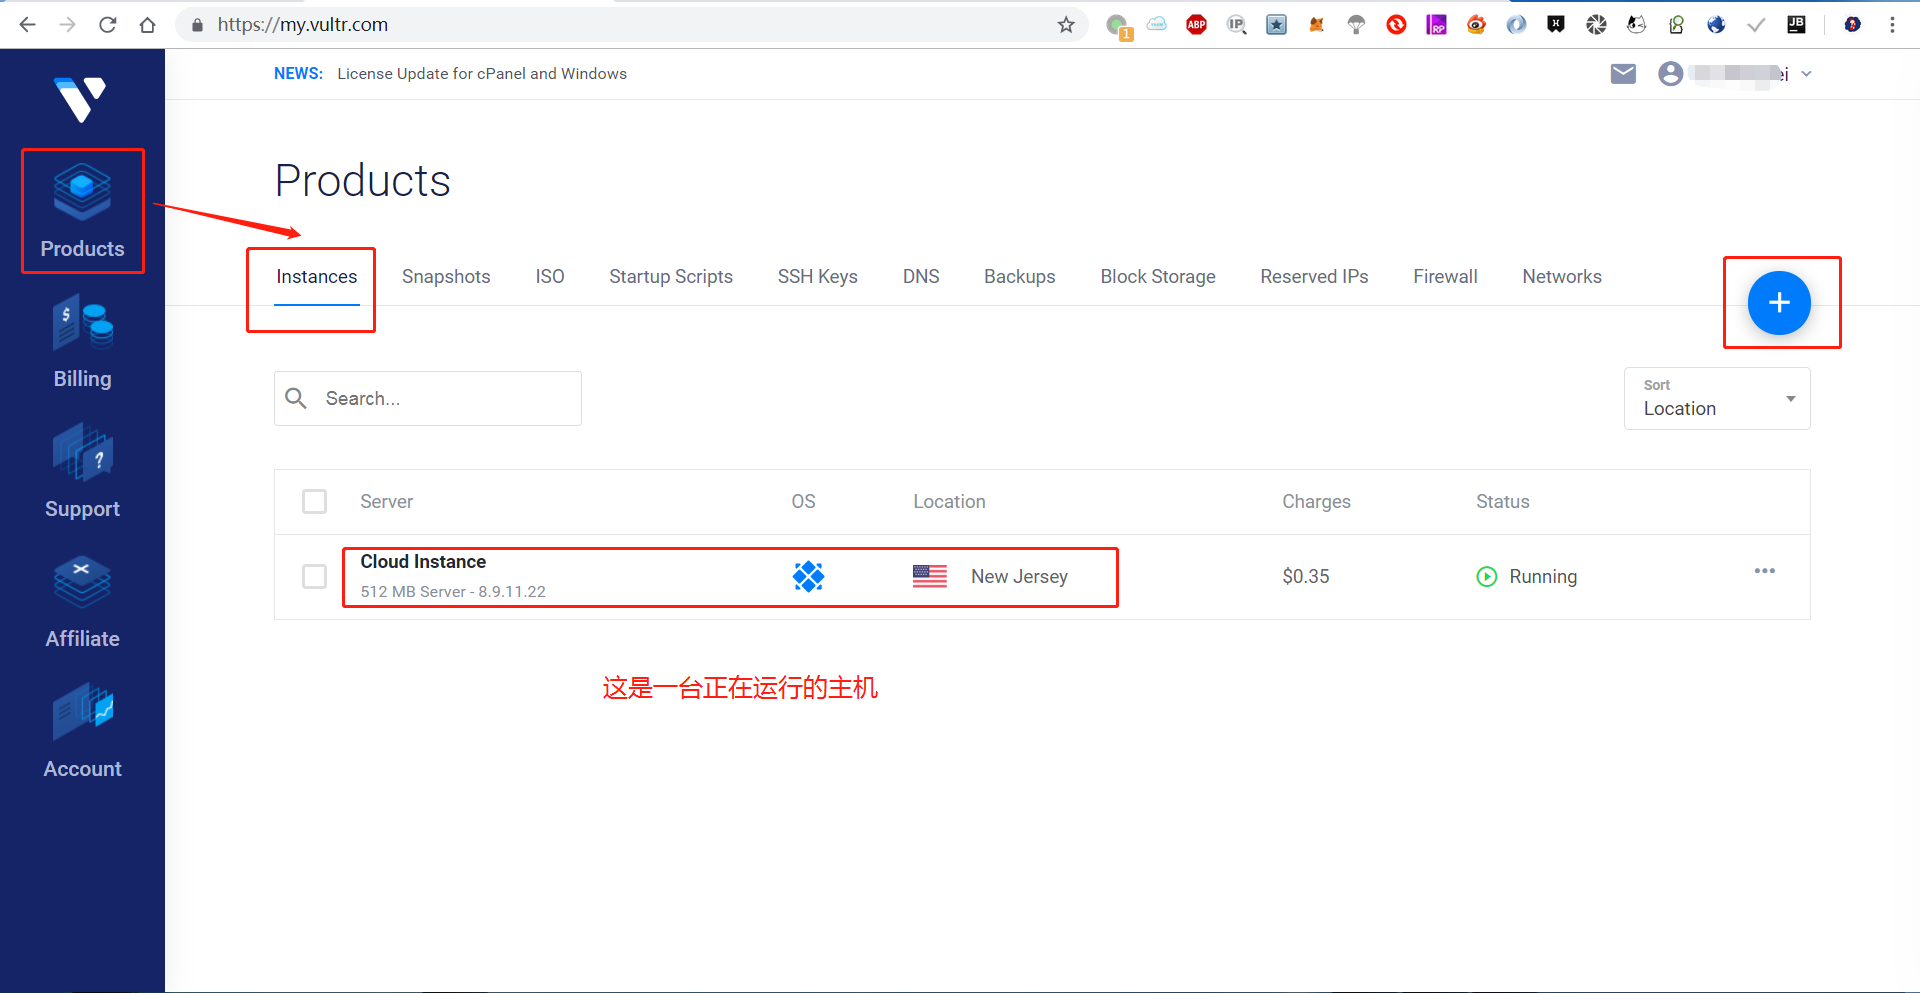The image size is (1920, 993).
Task: Switch to the Snapshots tab
Action: click(x=446, y=277)
